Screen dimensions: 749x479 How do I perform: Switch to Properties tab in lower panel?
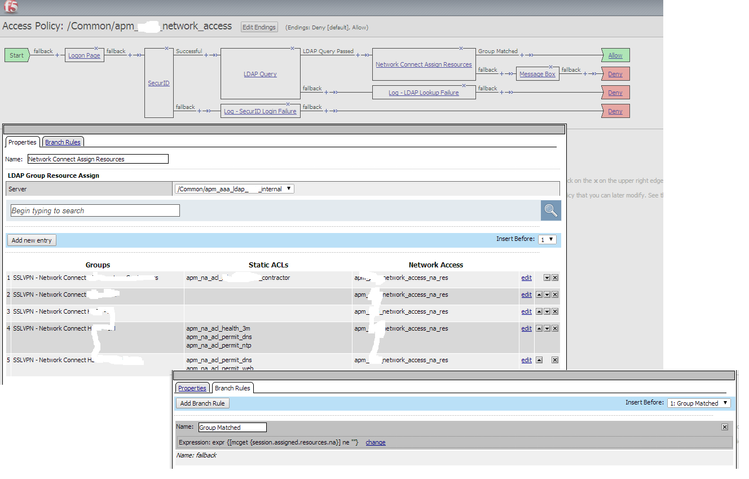pos(192,388)
